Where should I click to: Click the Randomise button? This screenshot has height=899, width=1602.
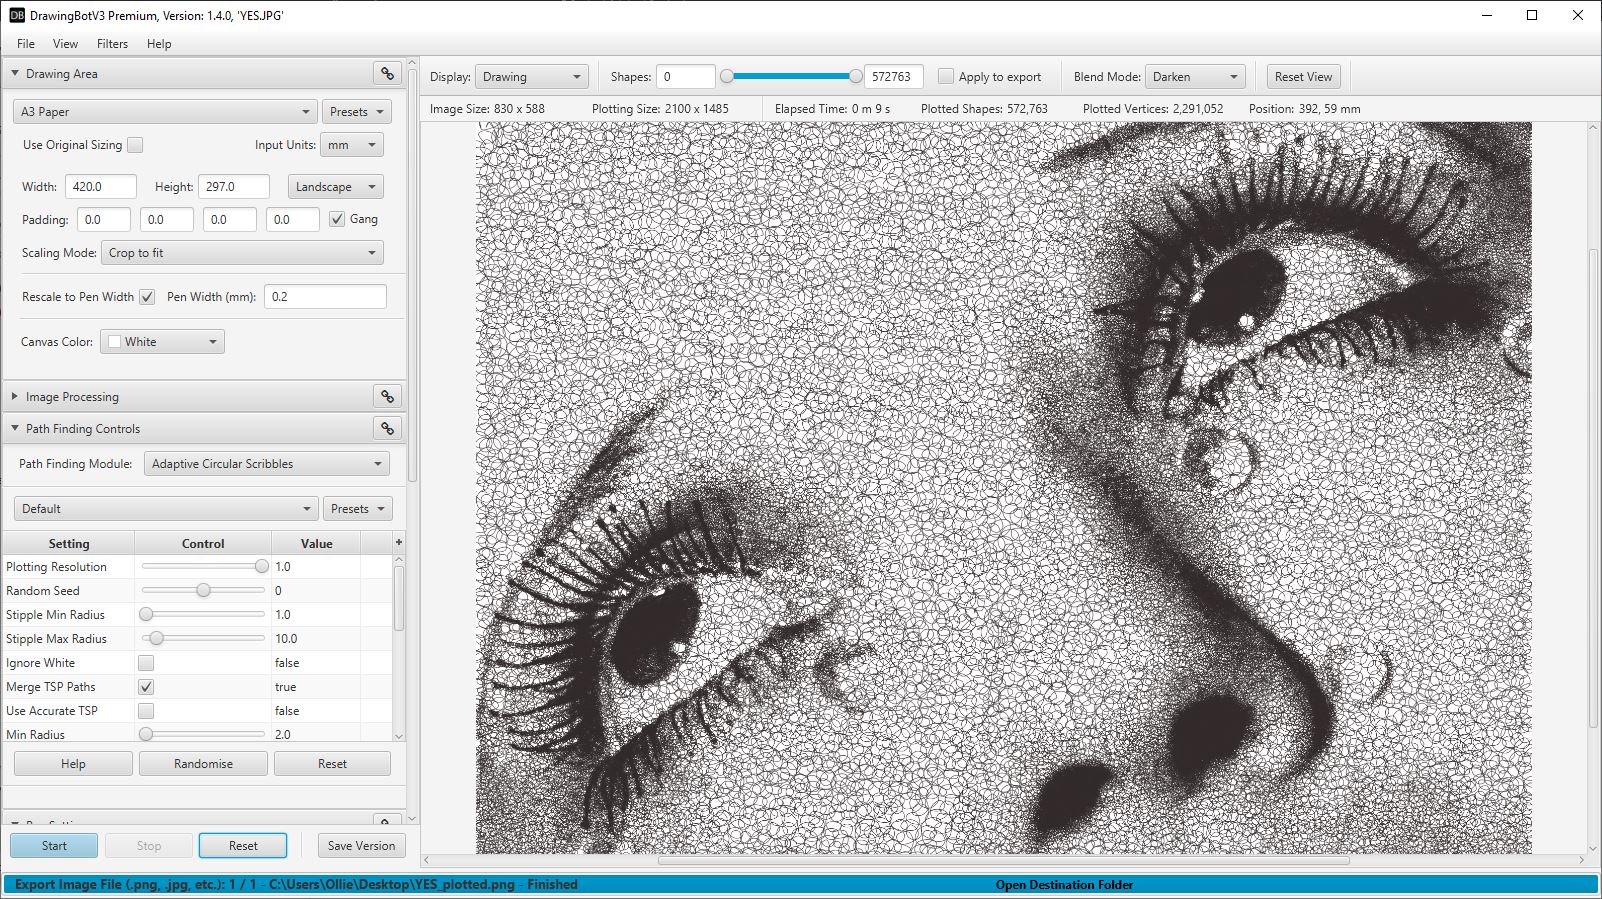(x=203, y=764)
